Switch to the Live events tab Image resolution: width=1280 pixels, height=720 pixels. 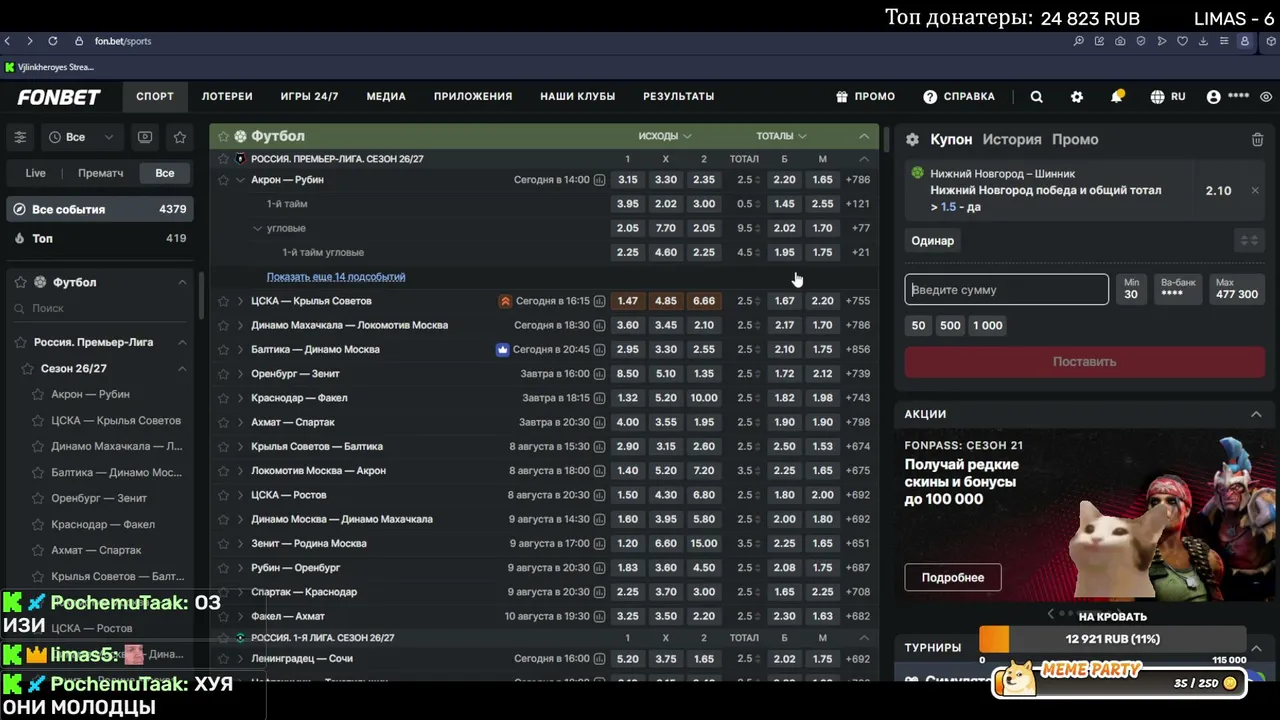coord(36,173)
